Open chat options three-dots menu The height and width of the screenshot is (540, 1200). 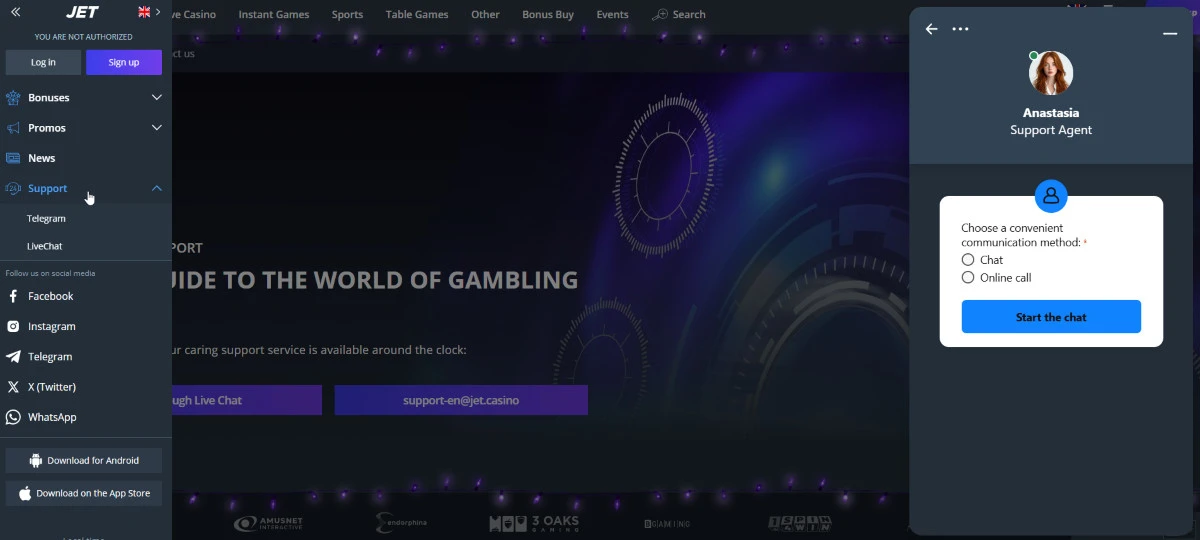coord(961,29)
